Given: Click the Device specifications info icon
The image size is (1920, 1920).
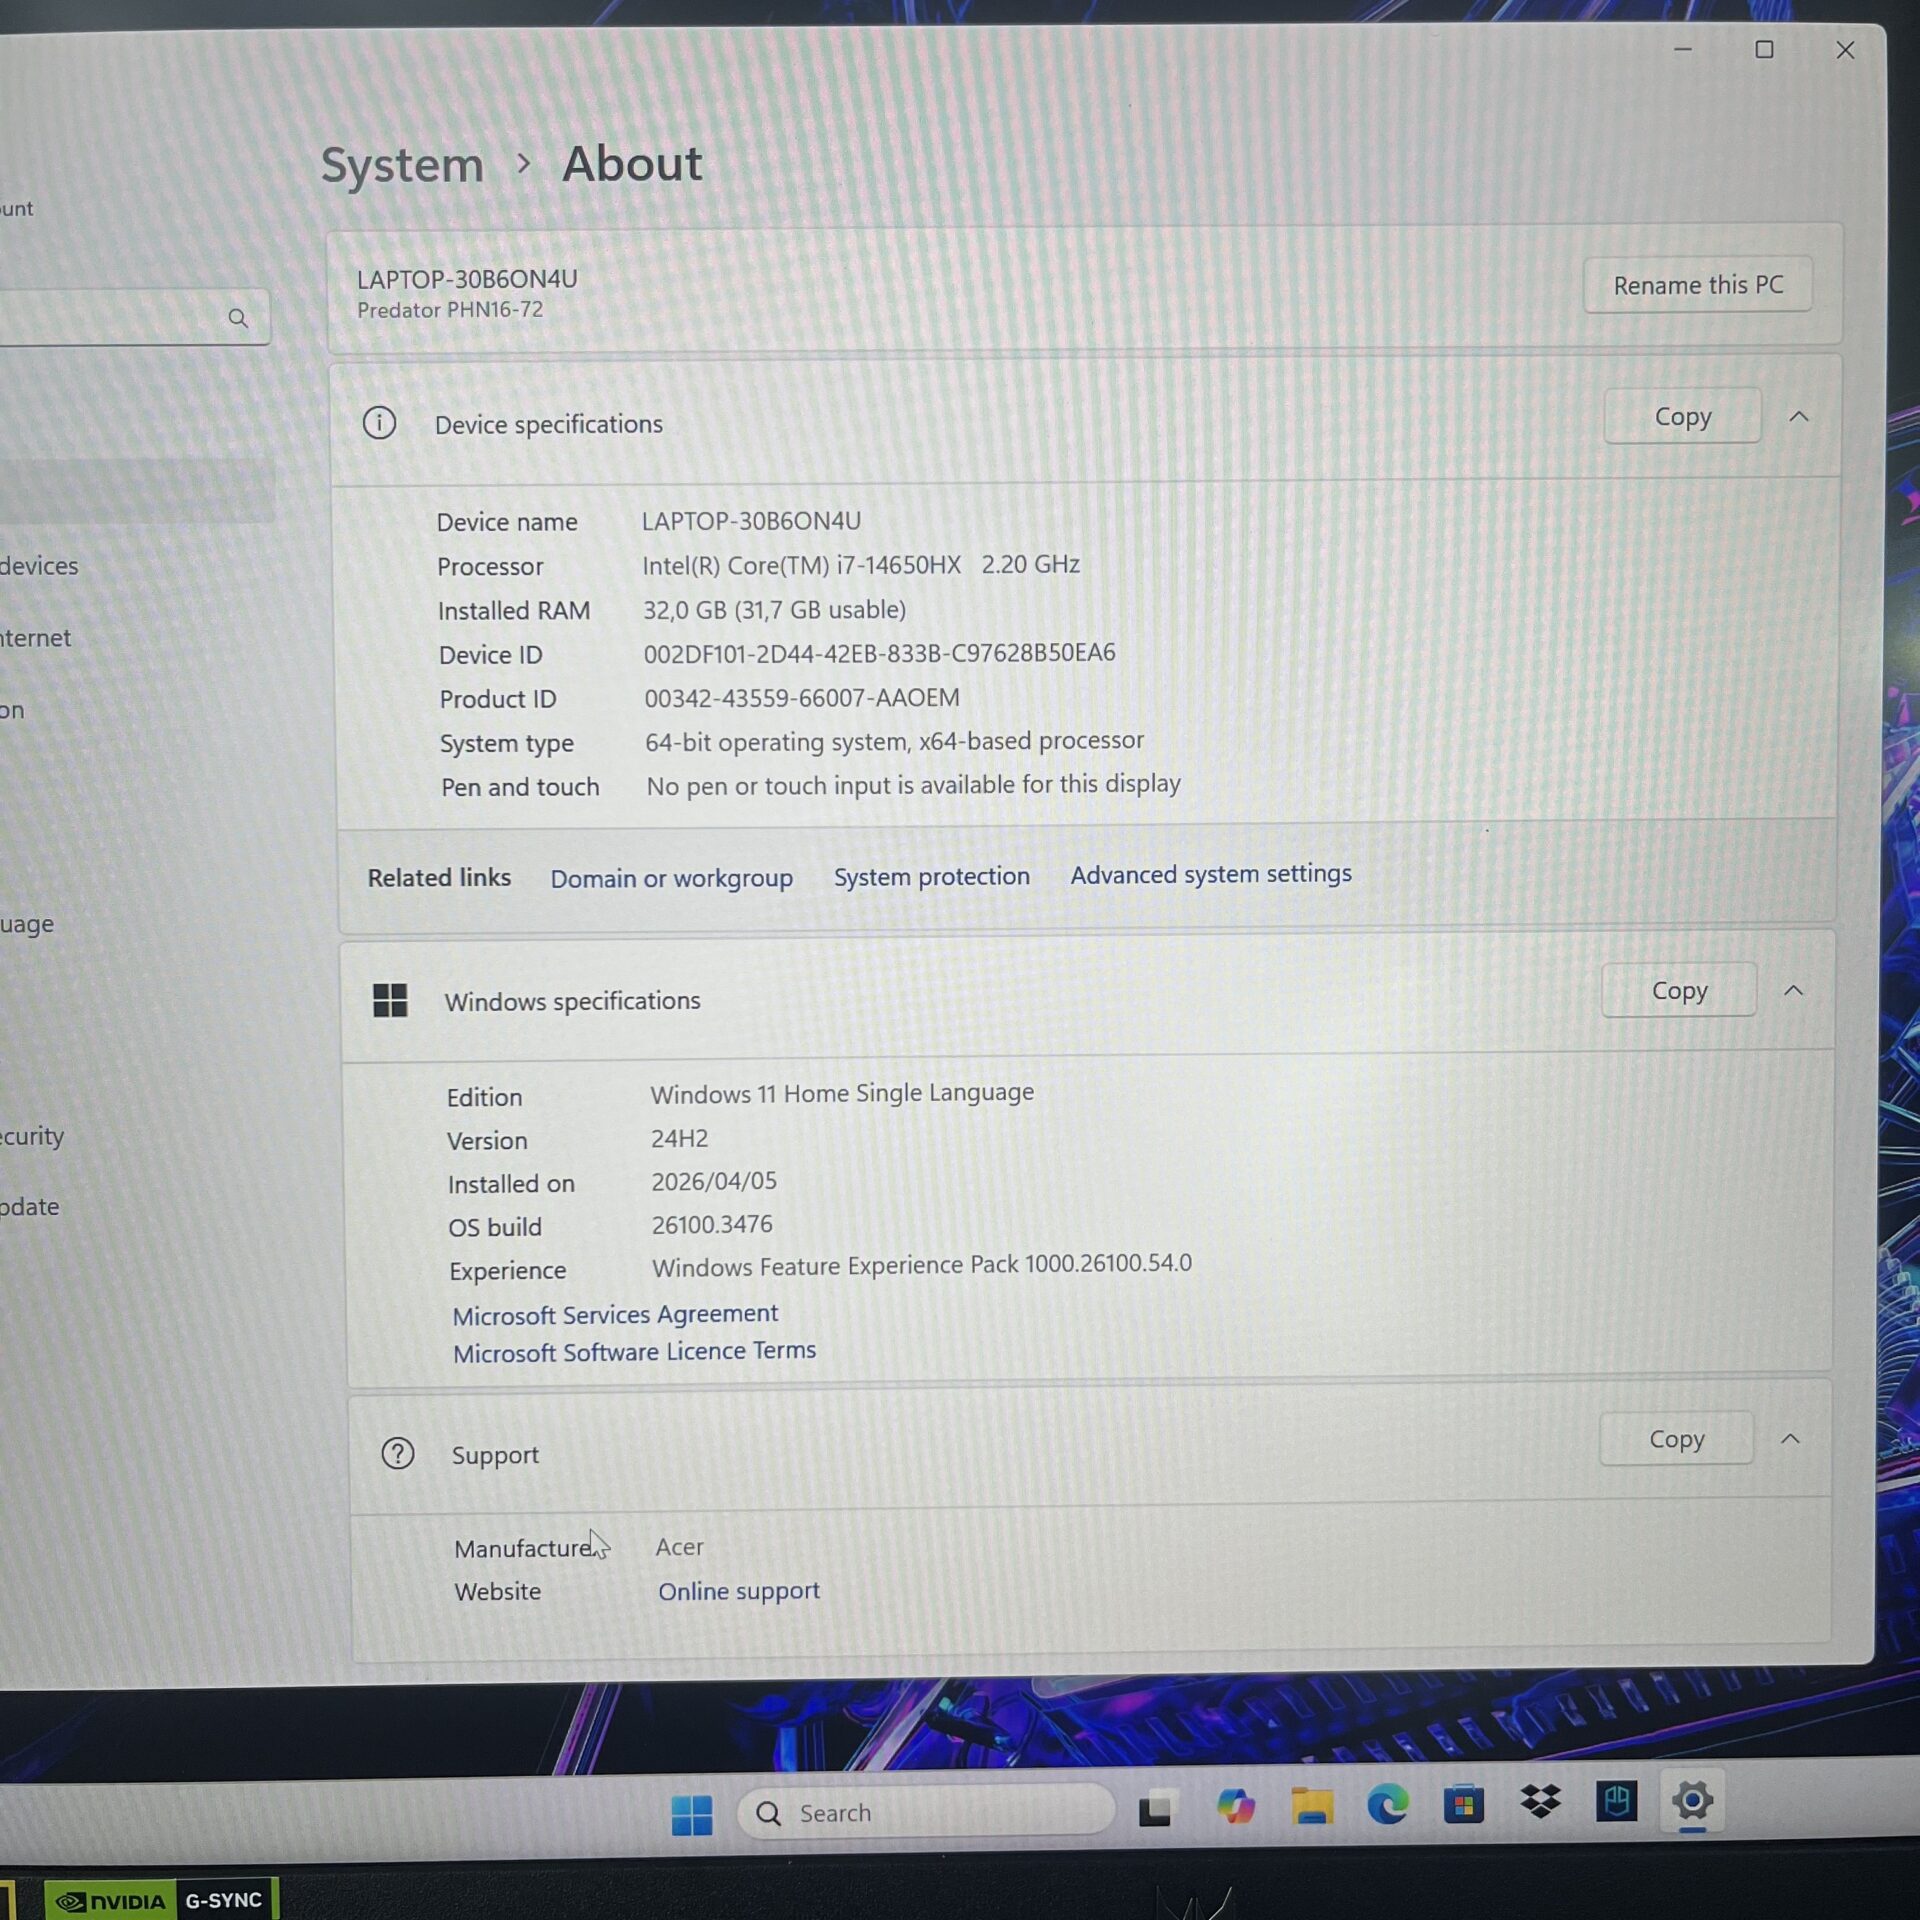Looking at the screenshot, I should (379, 423).
